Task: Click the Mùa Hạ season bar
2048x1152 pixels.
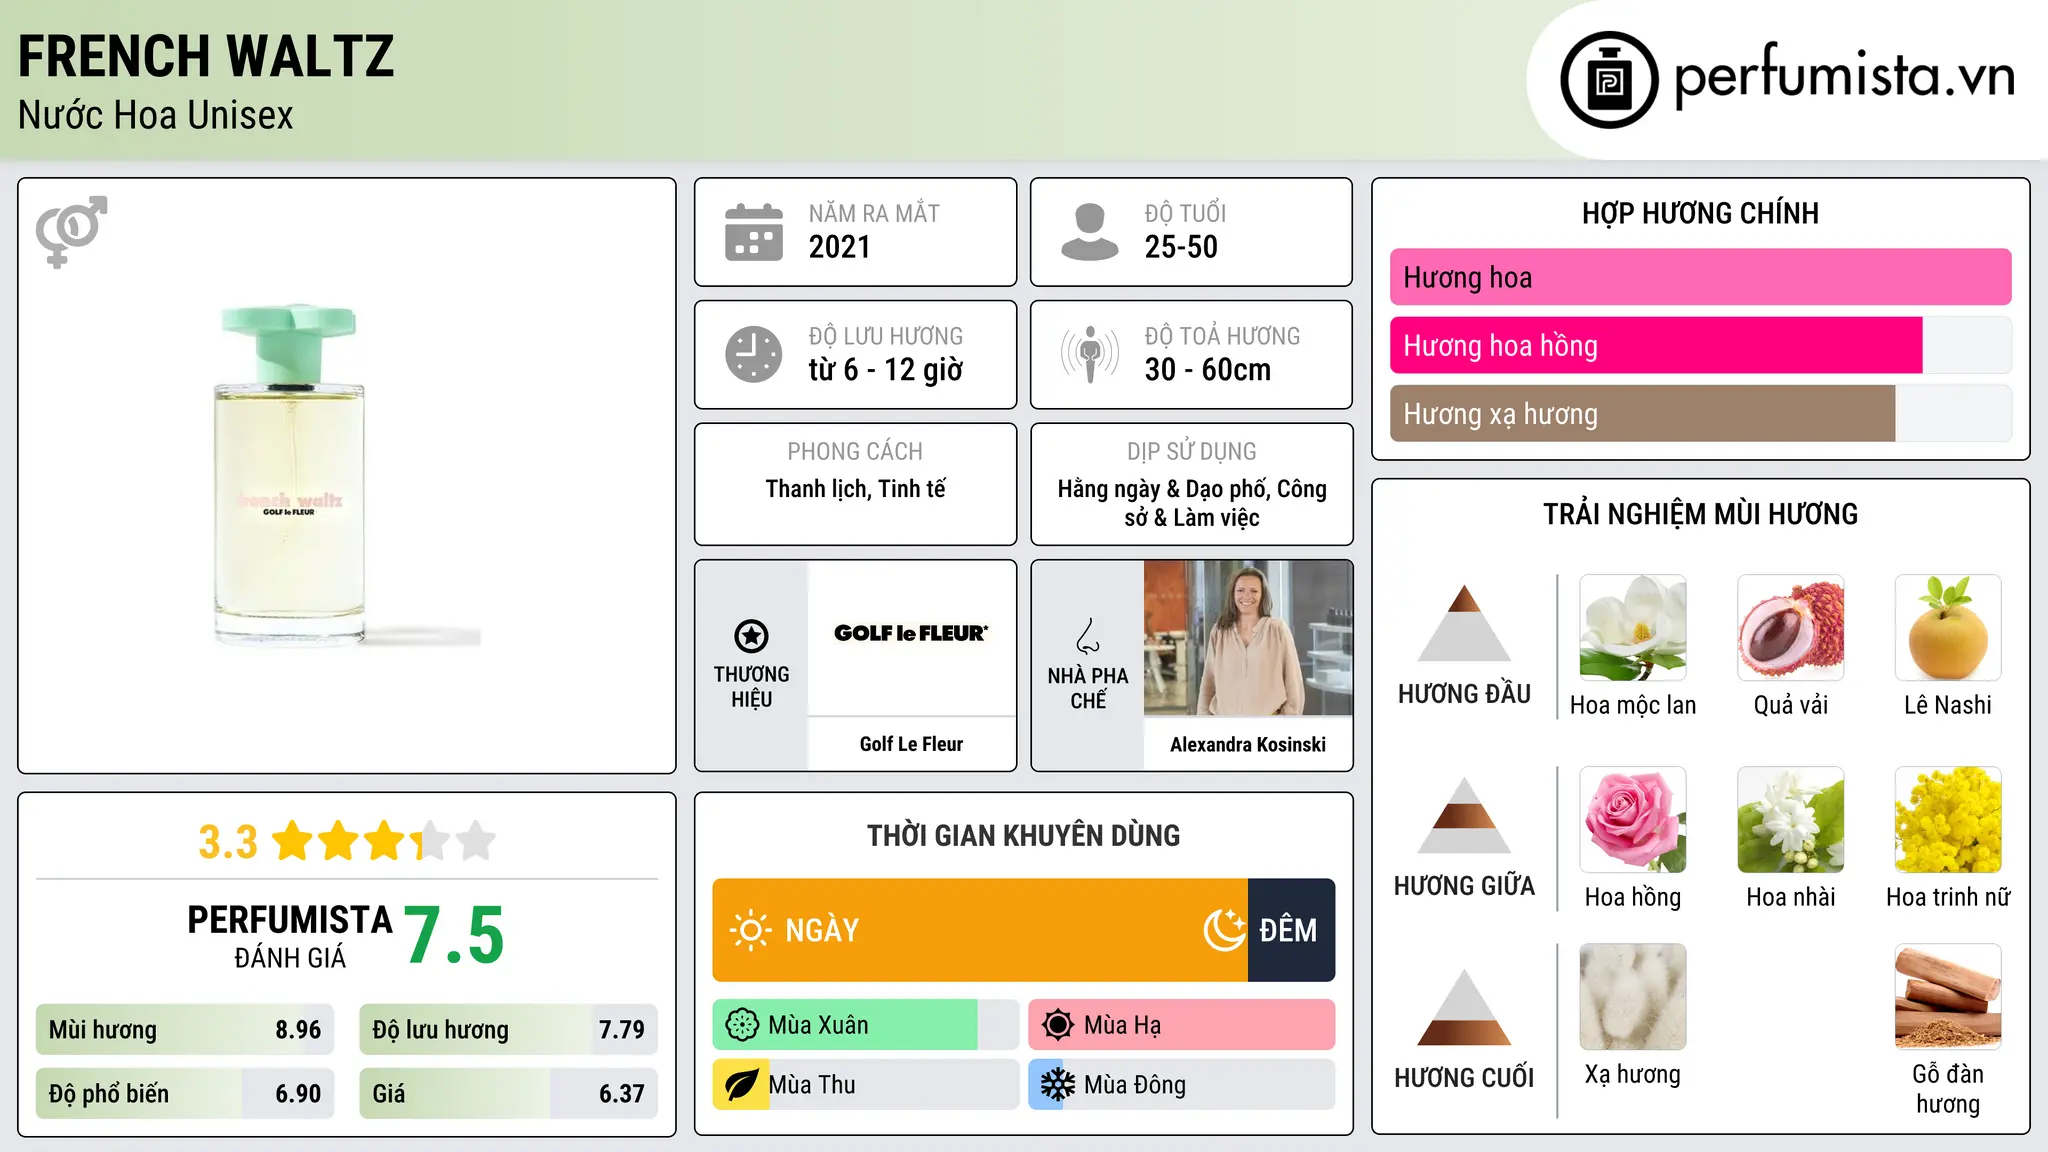Action: [1181, 1025]
